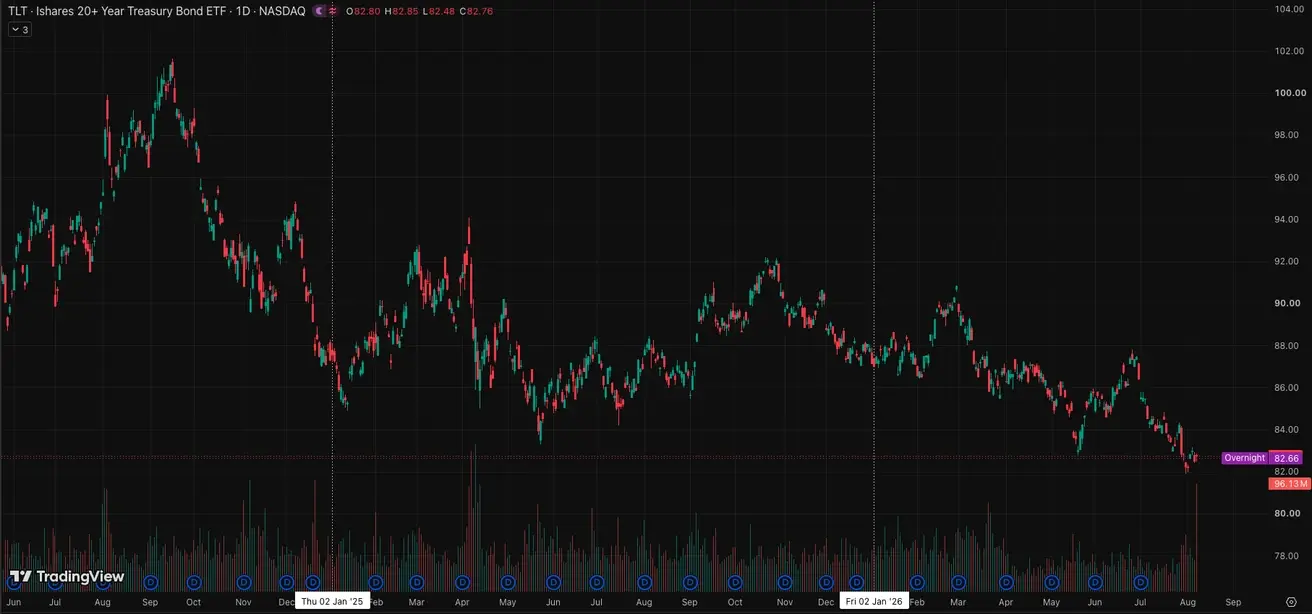Screen dimensions: 1312x614
Task: Click the March 2026 dividend marker
Action: (960, 581)
